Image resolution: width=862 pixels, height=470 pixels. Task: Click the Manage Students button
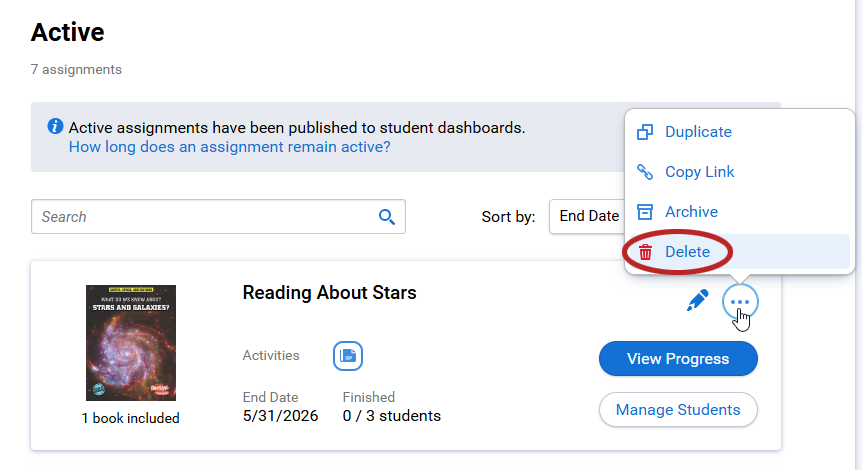click(x=678, y=410)
